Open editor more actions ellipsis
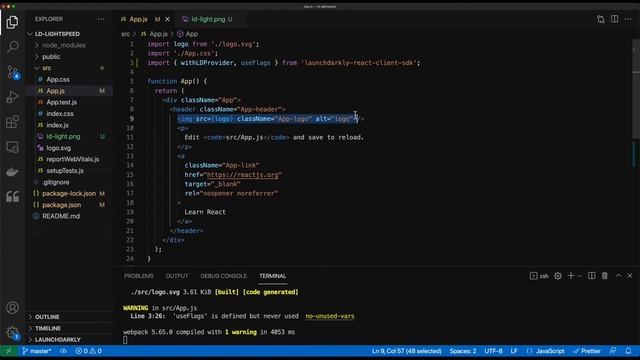The height and width of the screenshot is (360, 640). (x=628, y=19)
